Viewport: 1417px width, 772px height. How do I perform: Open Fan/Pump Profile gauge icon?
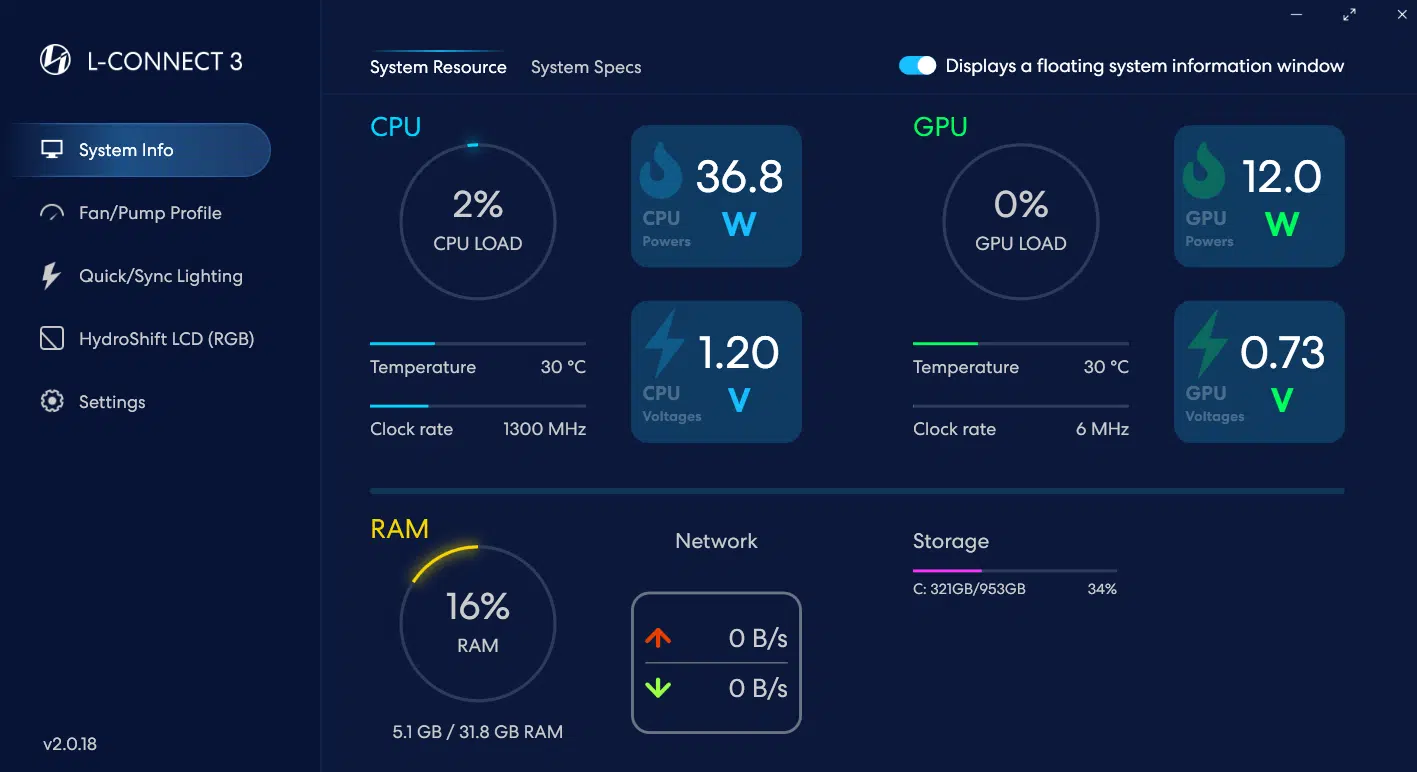[x=52, y=213]
